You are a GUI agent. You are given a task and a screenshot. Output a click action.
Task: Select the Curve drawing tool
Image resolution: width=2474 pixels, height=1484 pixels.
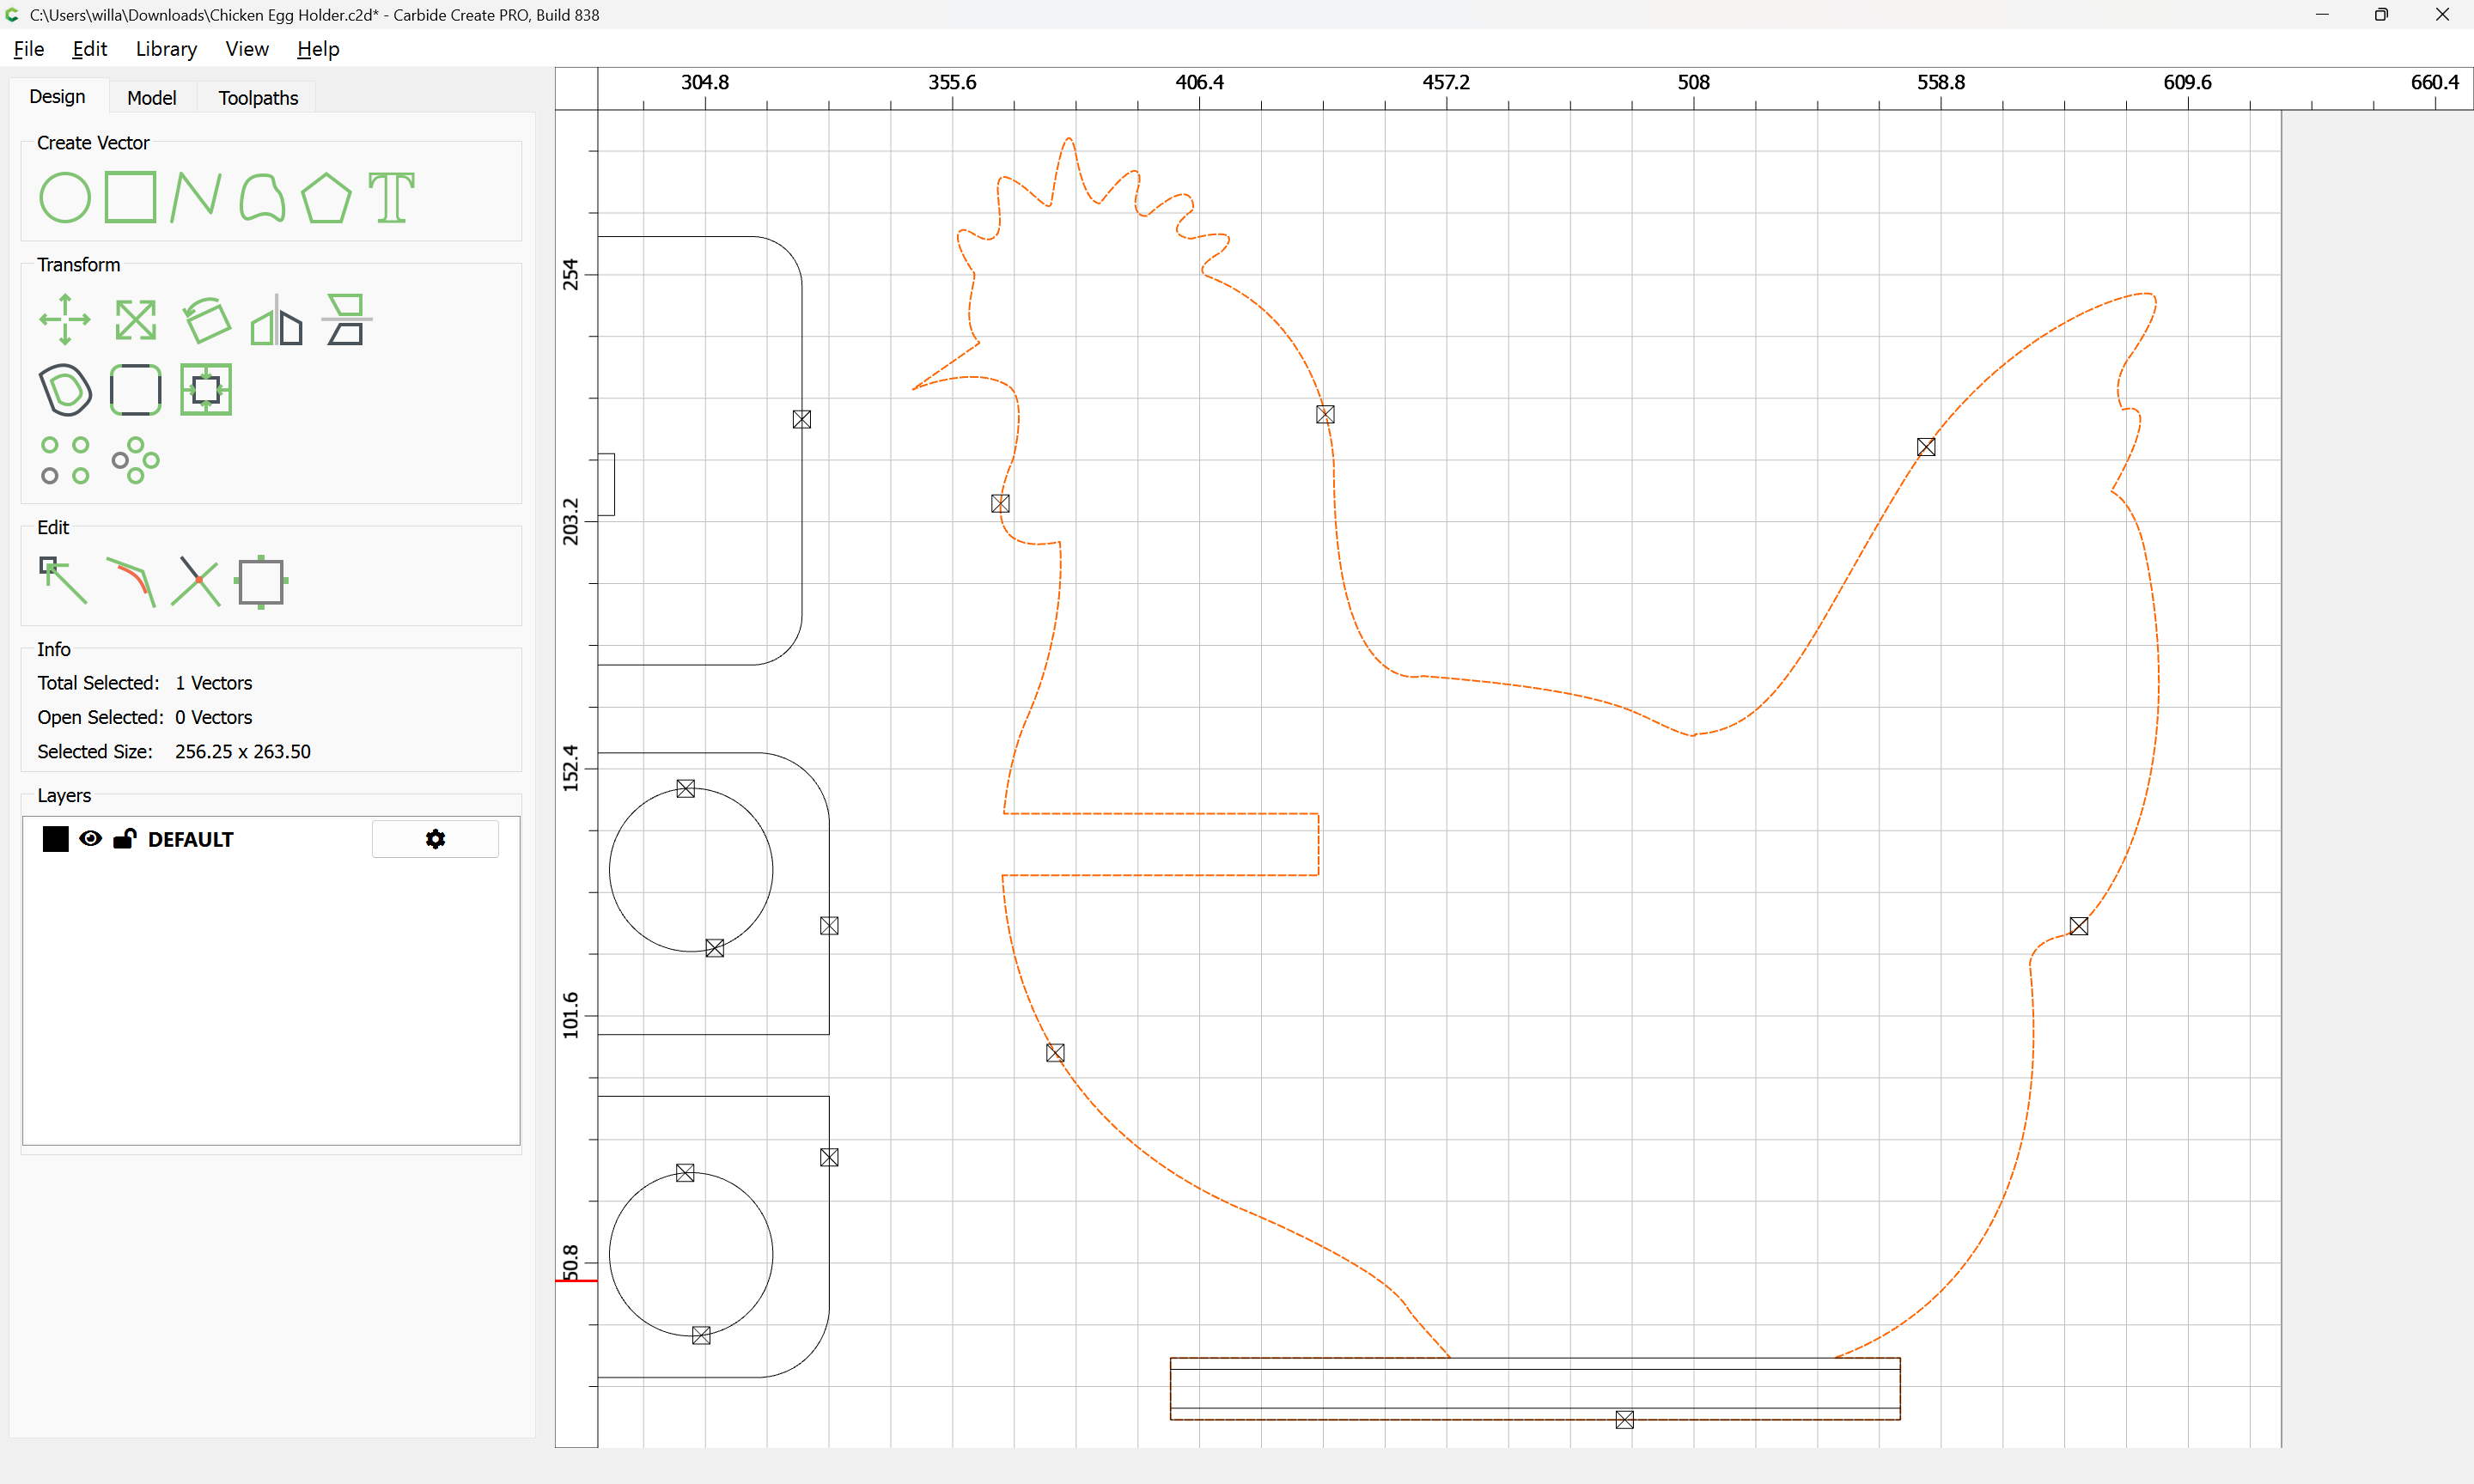[262, 197]
